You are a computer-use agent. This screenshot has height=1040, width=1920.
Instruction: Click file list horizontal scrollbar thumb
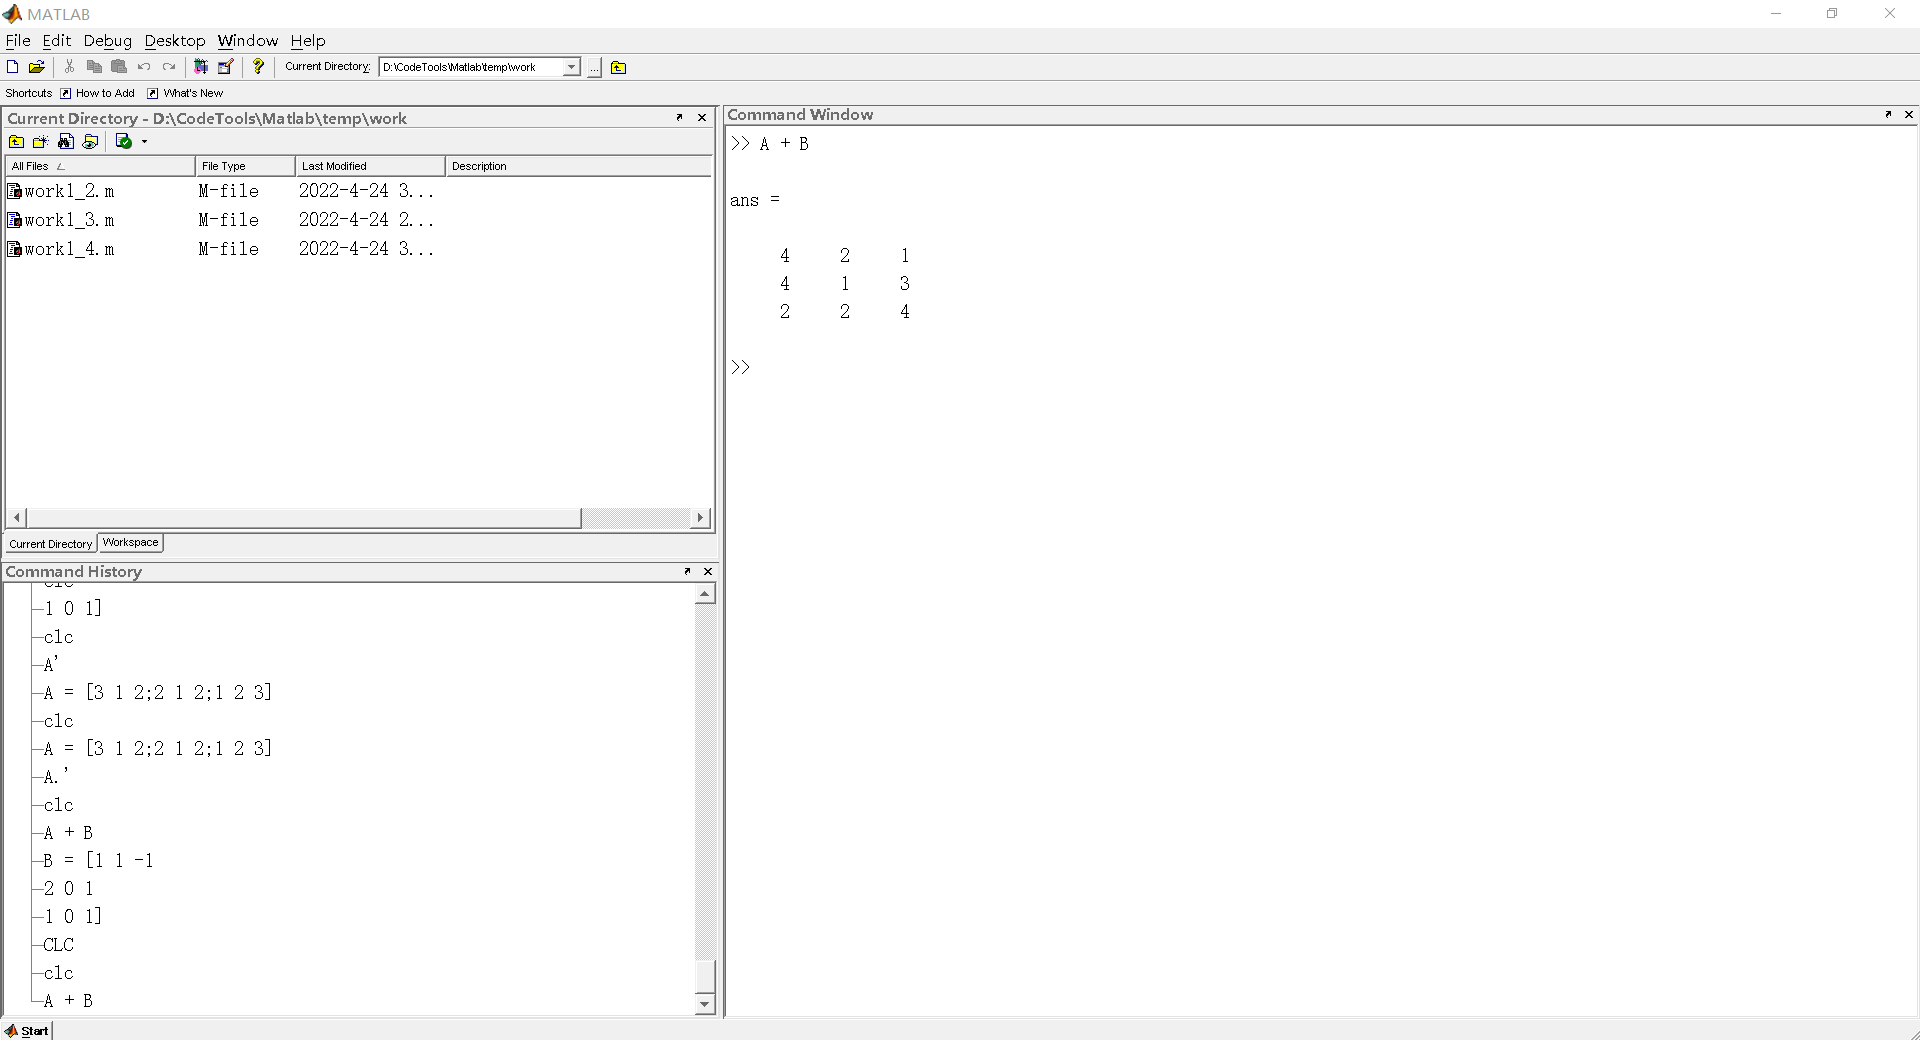click(304, 517)
